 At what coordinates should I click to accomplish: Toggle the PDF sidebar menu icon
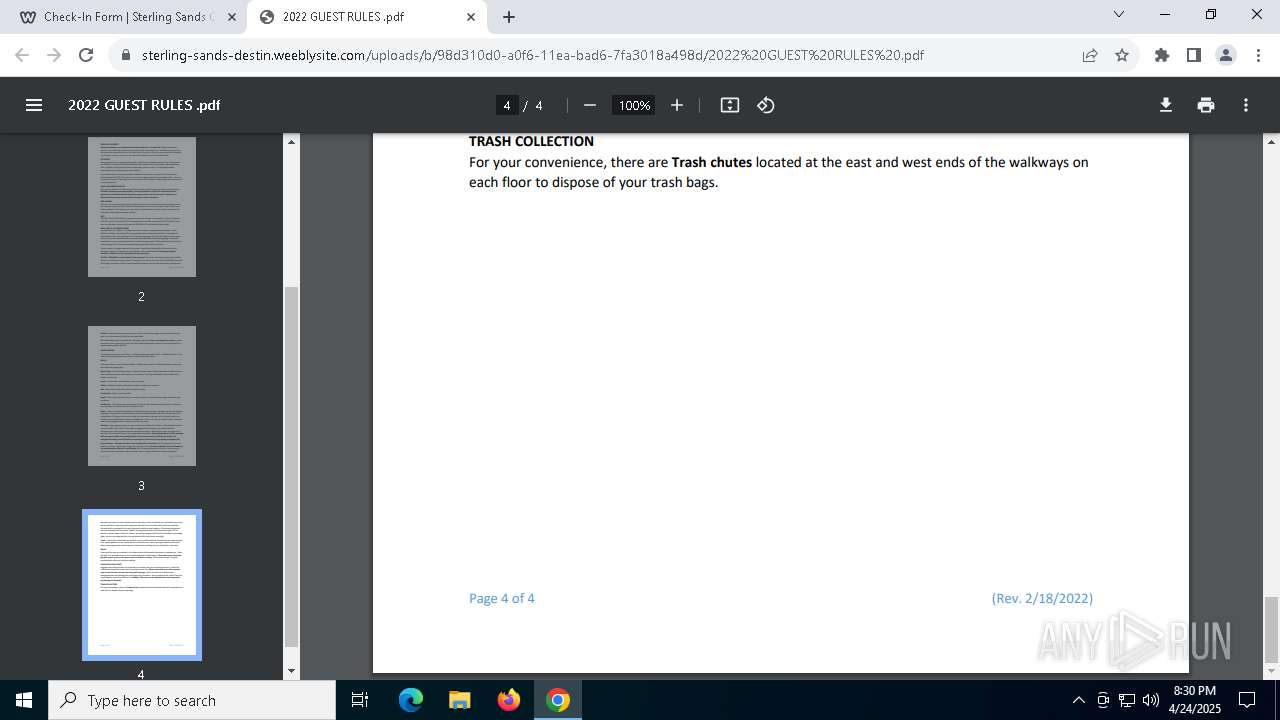(34, 105)
